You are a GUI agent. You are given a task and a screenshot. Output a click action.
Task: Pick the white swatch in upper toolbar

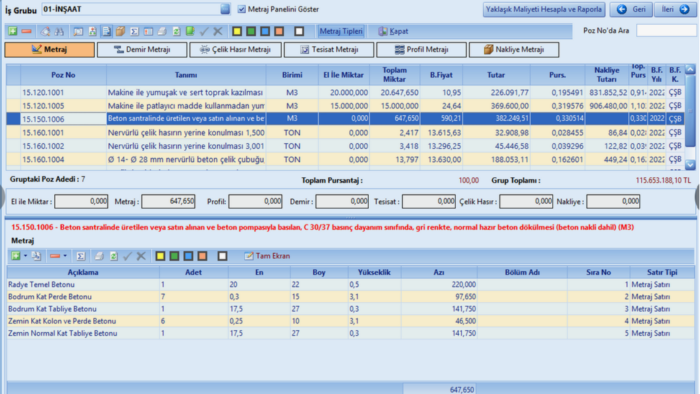(299, 31)
